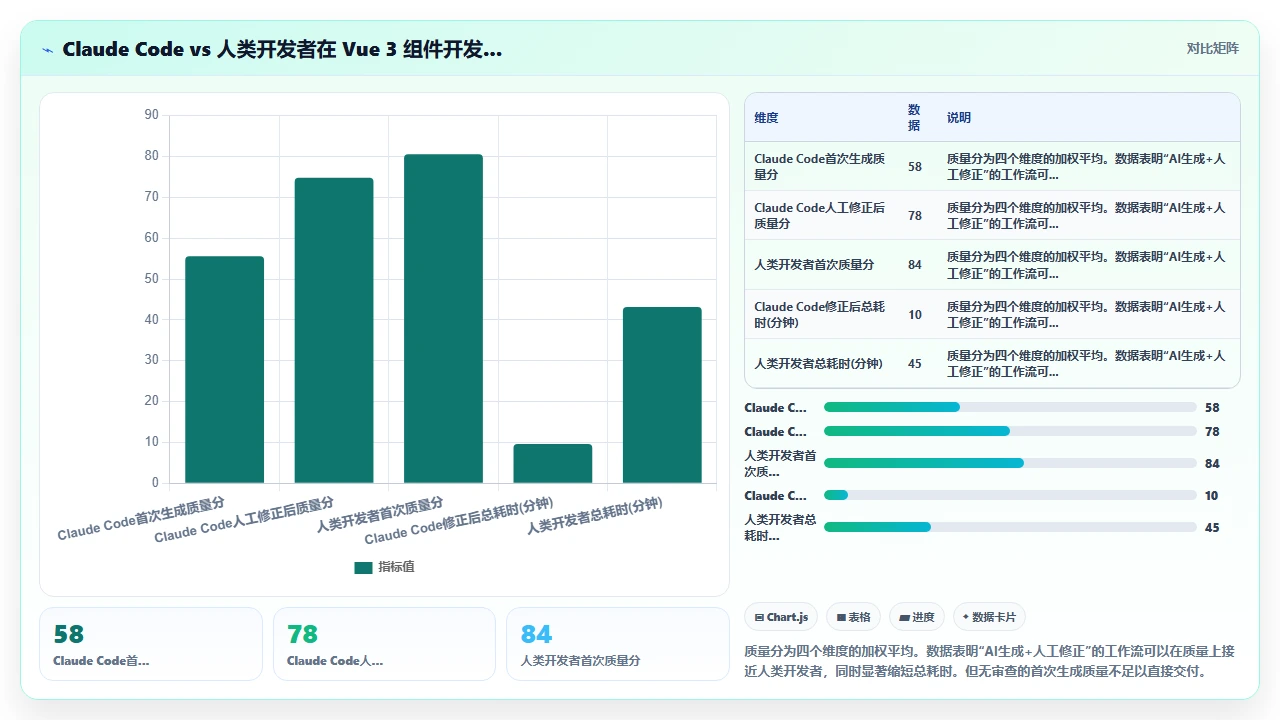Image resolution: width=1280 pixels, height=720 pixels.
Task: Click table cell Claude Code首次生成质量分
Action: click(x=820, y=166)
